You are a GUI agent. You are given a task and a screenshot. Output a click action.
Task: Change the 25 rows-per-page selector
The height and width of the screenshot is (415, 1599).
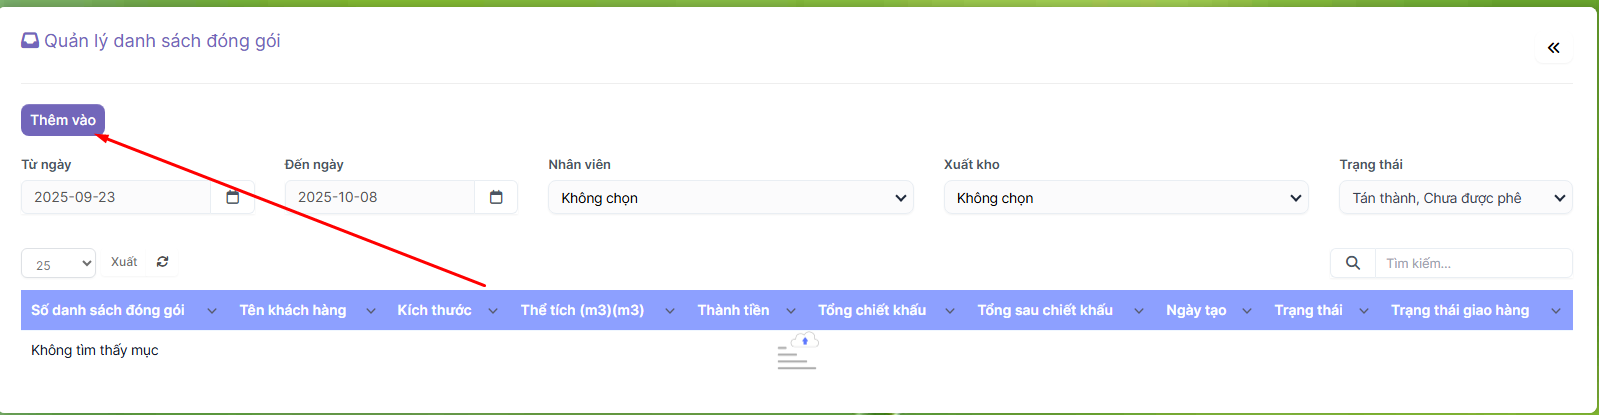click(x=58, y=264)
